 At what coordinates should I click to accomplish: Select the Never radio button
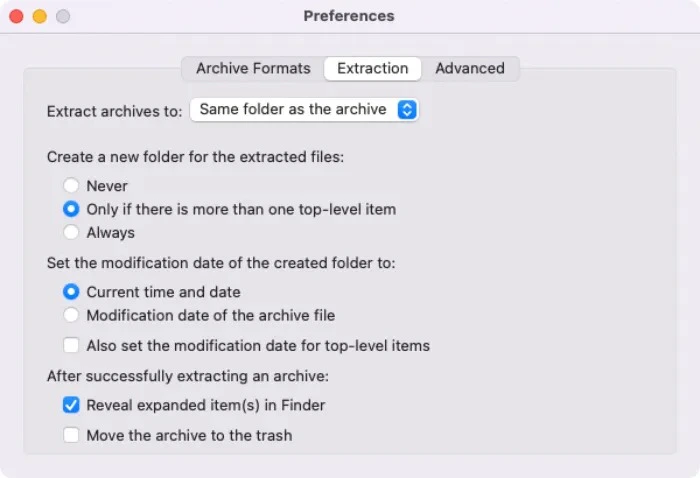pos(71,186)
